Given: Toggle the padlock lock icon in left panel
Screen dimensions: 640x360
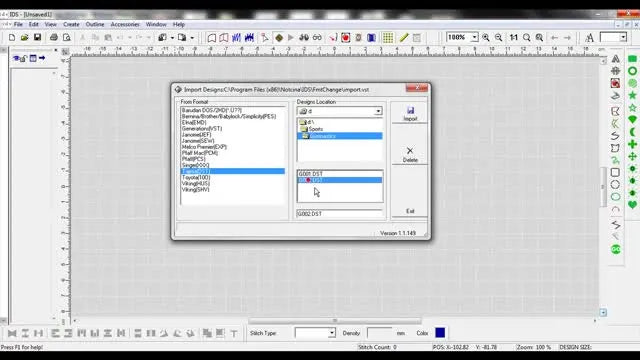Looking at the screenshot, I should point(24,59).
